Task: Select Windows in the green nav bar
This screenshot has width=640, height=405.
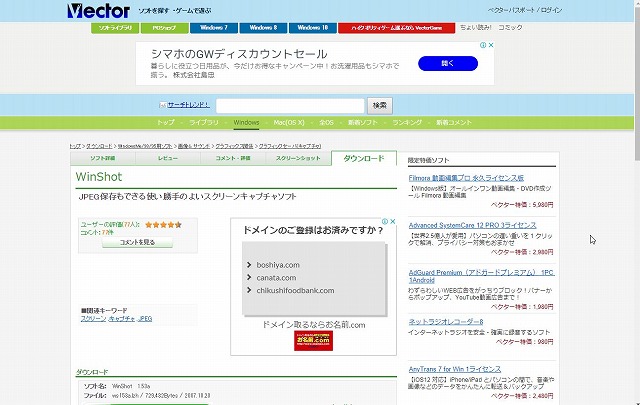Action: click(246, 122)
